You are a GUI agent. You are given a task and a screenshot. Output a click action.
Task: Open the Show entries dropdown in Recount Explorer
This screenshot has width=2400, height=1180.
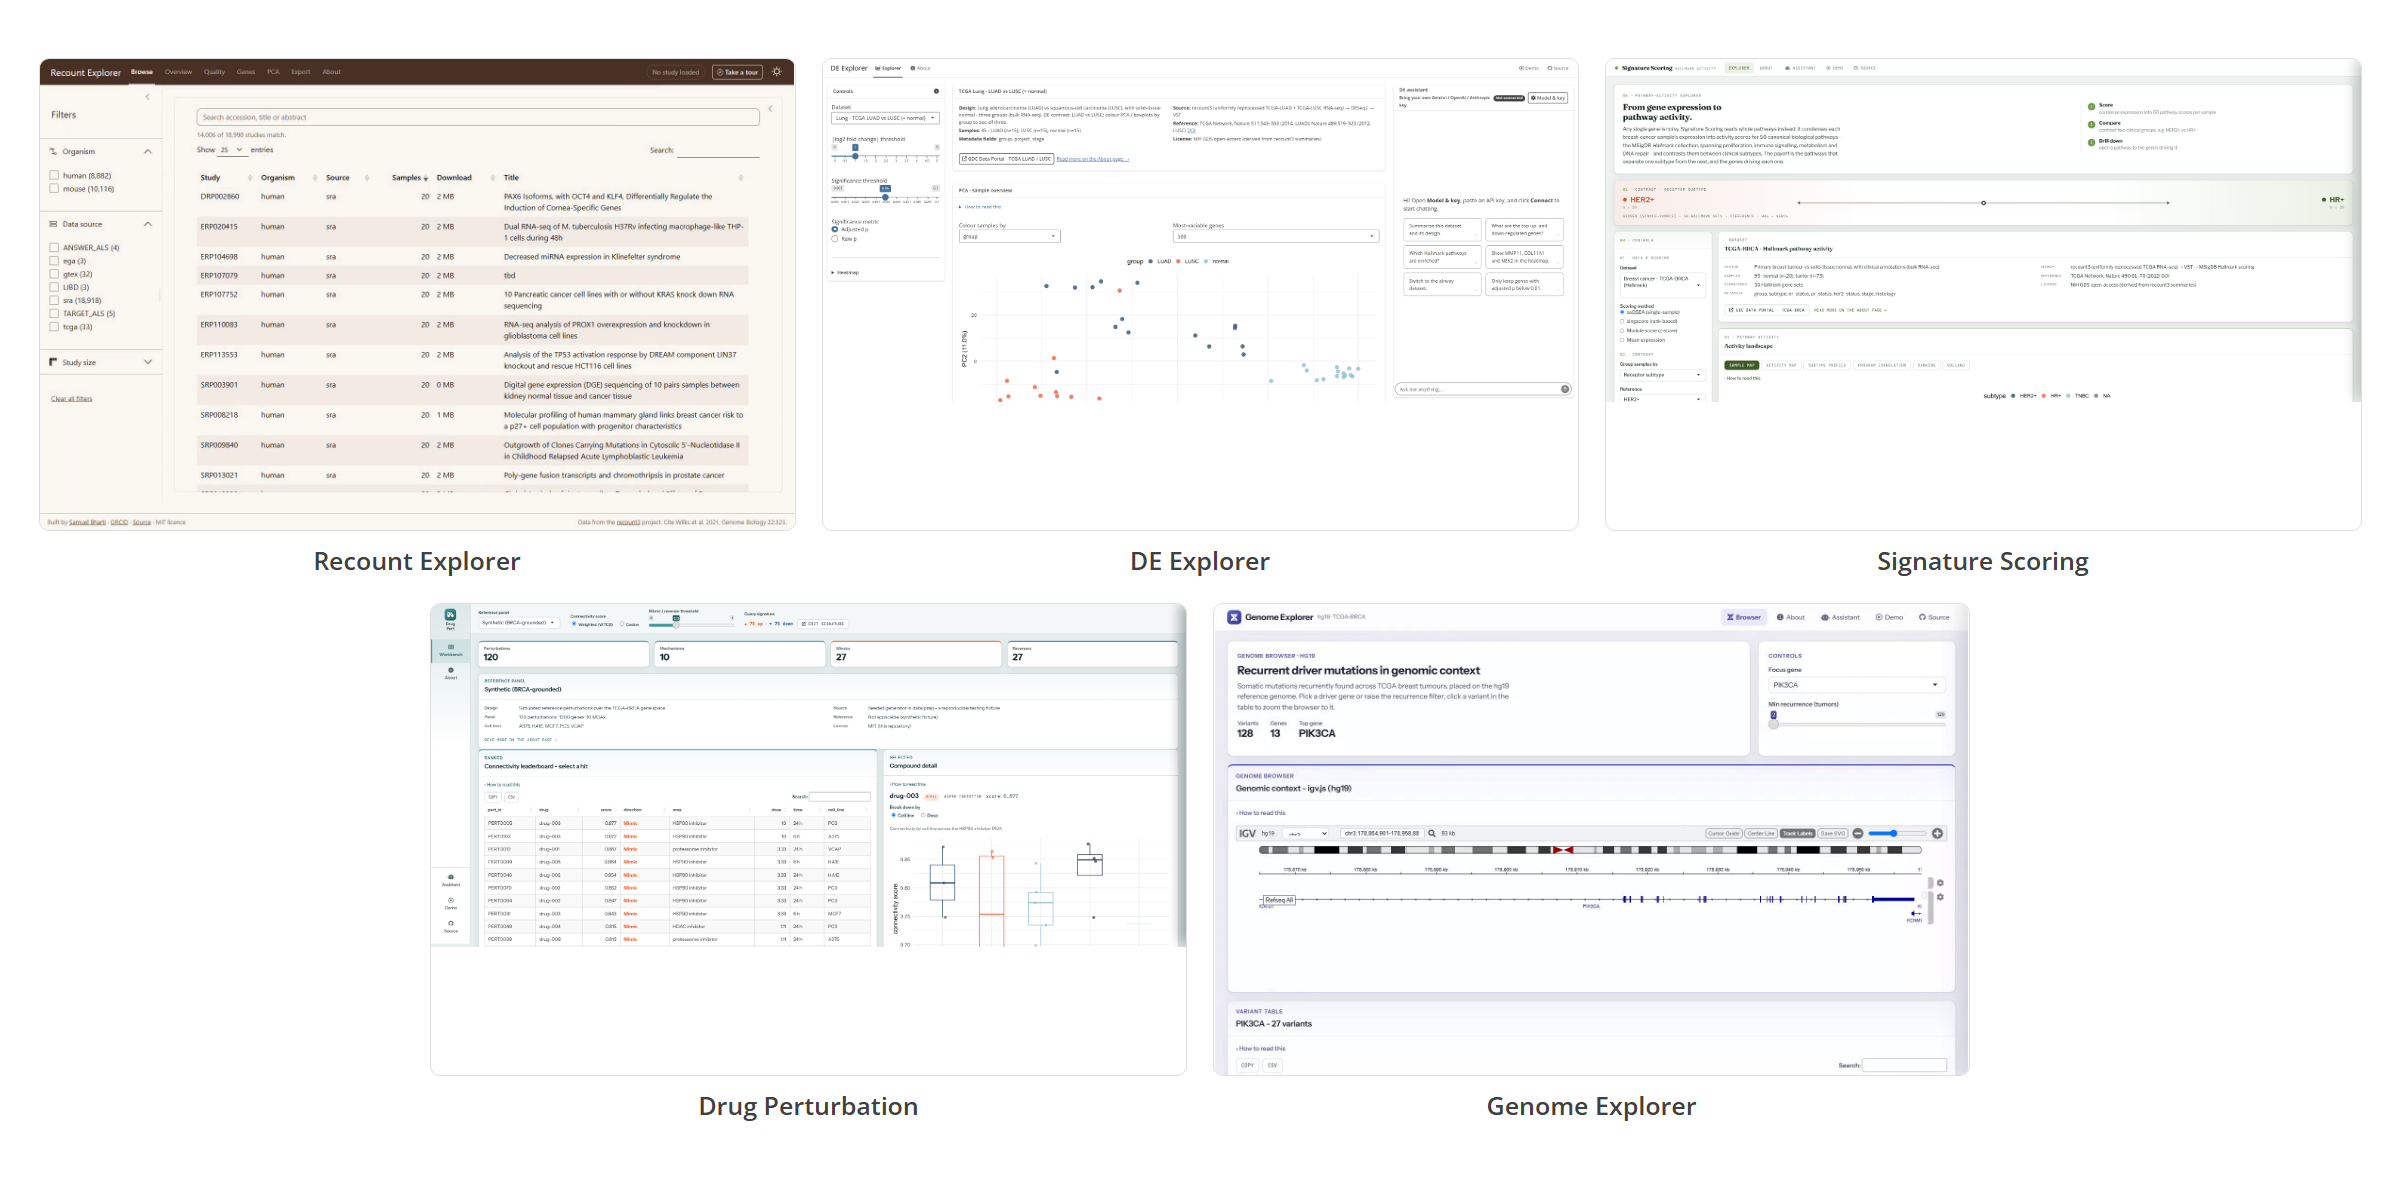(x=231, y=149)
